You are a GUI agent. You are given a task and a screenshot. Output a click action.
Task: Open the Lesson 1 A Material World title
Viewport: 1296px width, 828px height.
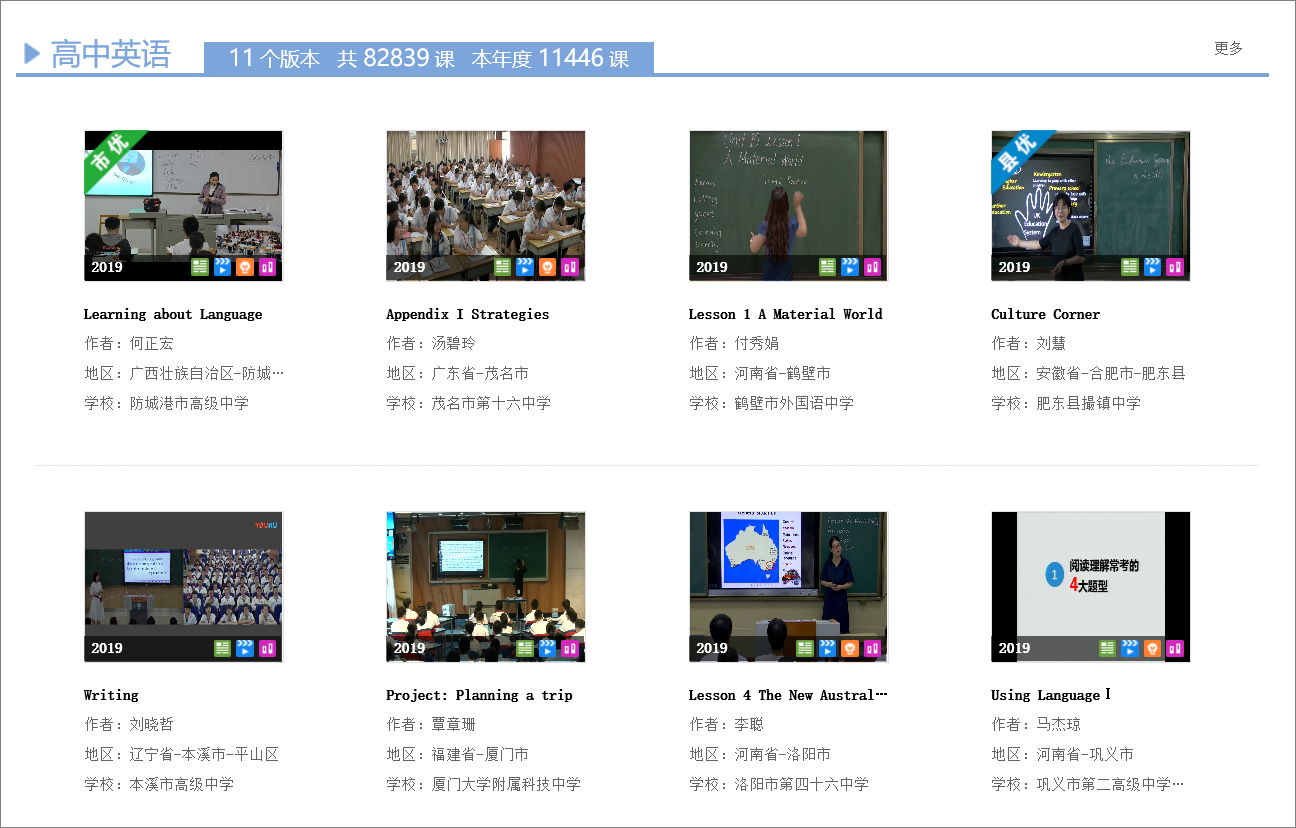tap(786, 314)
